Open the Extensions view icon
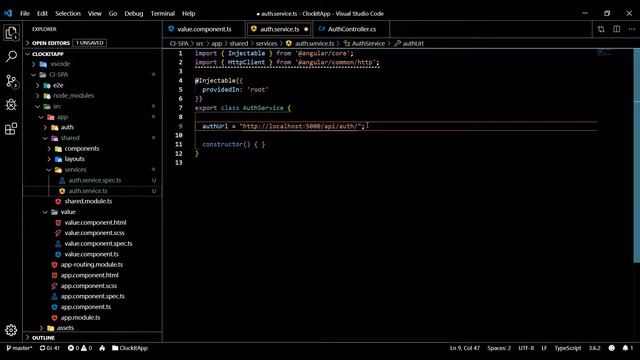 coord(11,129)
